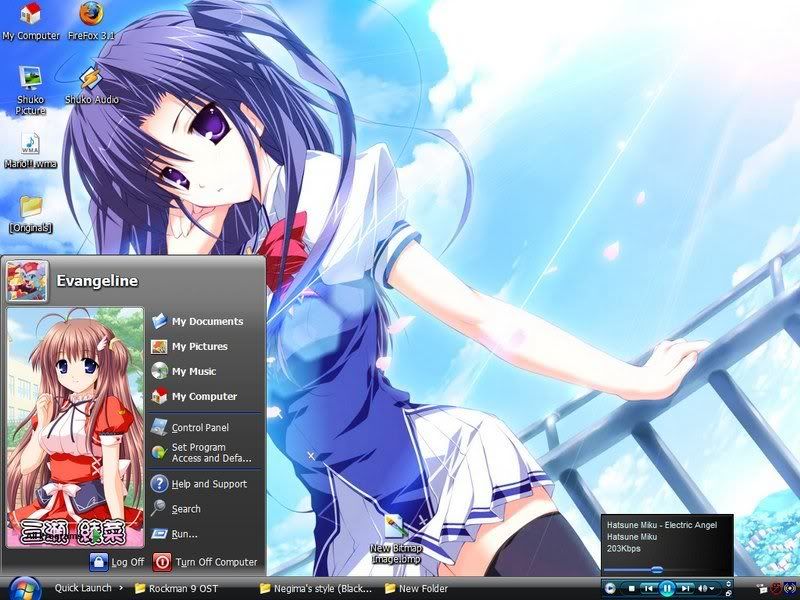Stop playback in the media toolbar
800x600 pixels.
pos(632,588)
